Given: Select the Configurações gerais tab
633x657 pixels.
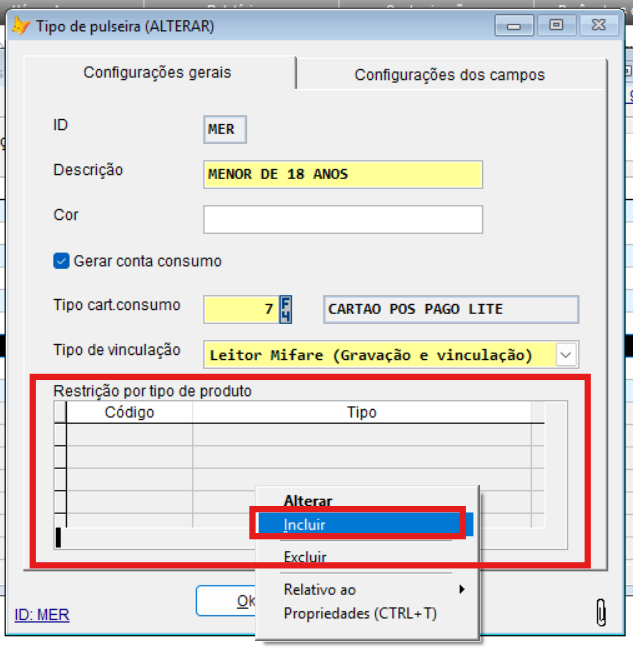Looking at the screenshot, I should click(x=157, y=73).
